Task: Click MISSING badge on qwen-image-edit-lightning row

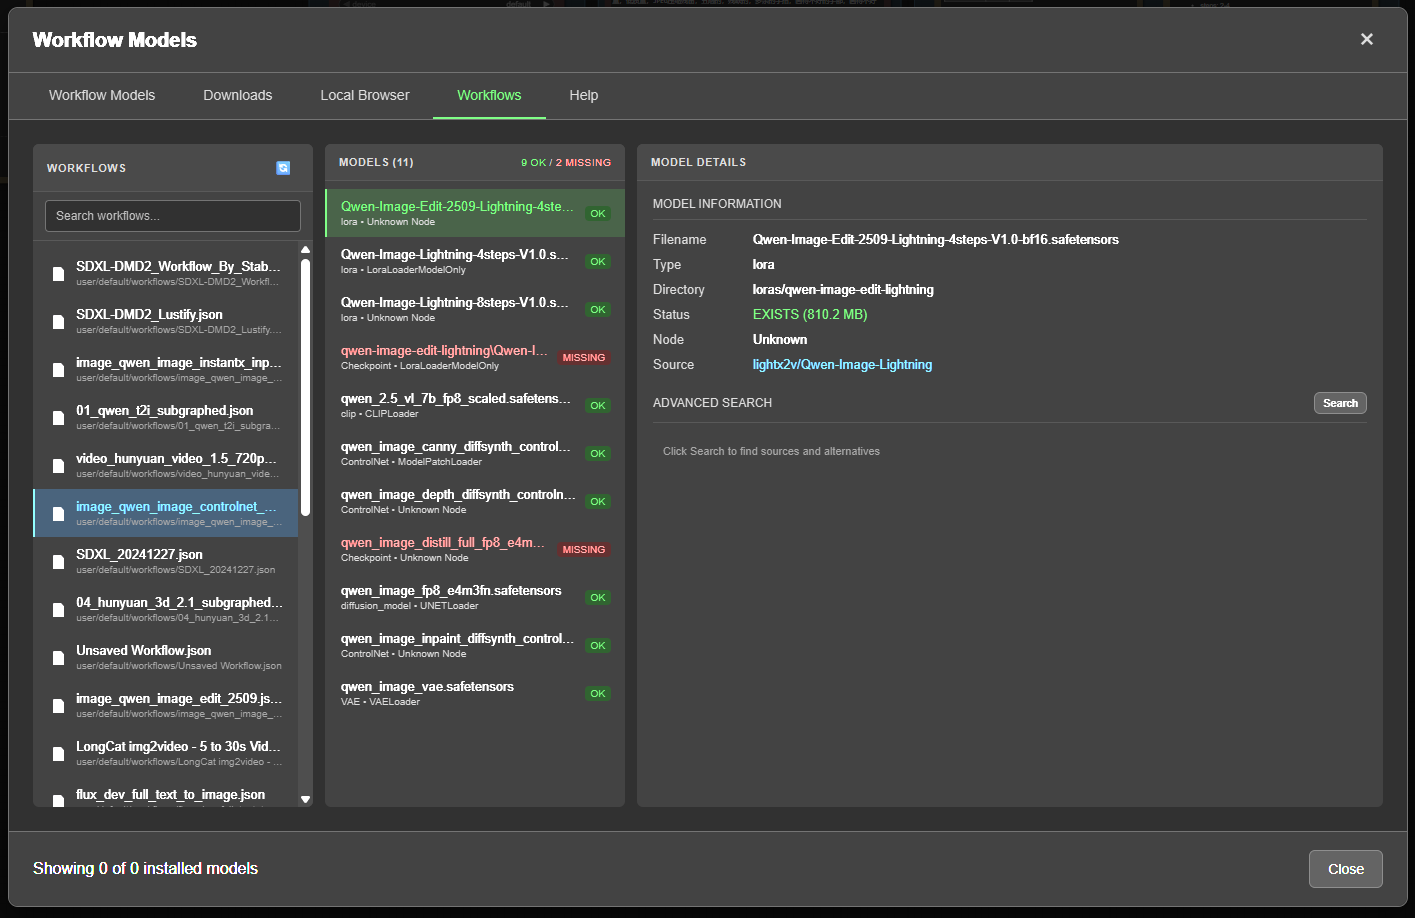Action: coord(584,358)
